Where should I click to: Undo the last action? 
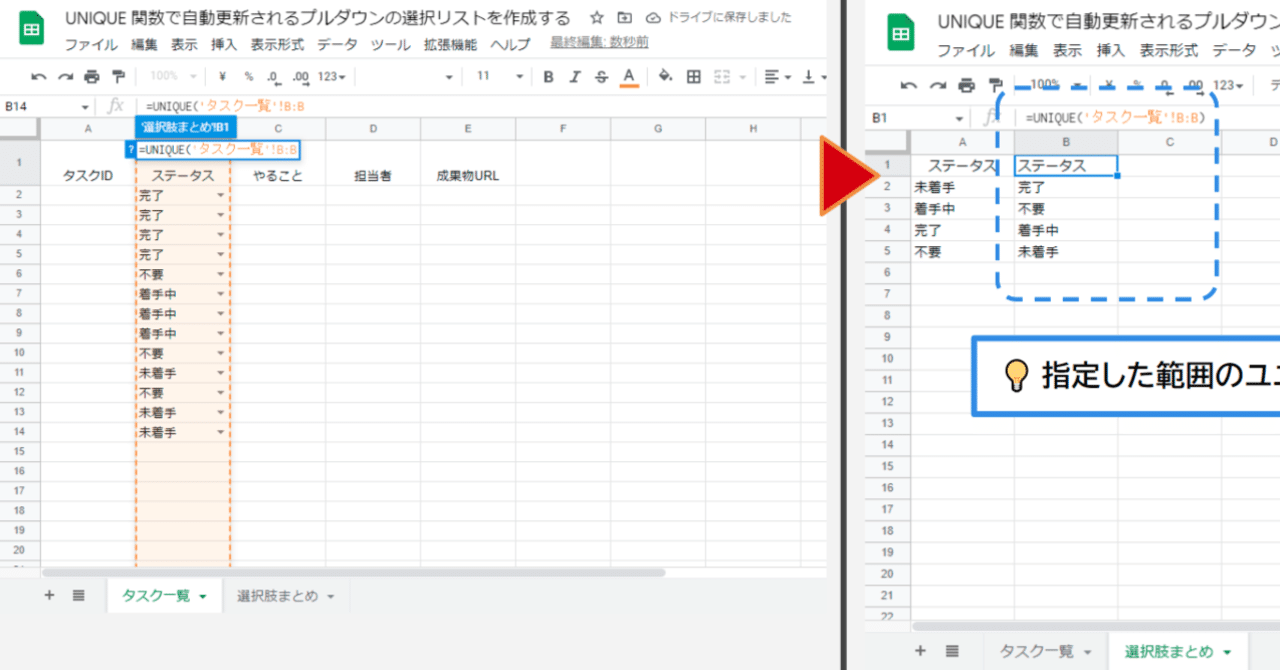pos(38,76)
